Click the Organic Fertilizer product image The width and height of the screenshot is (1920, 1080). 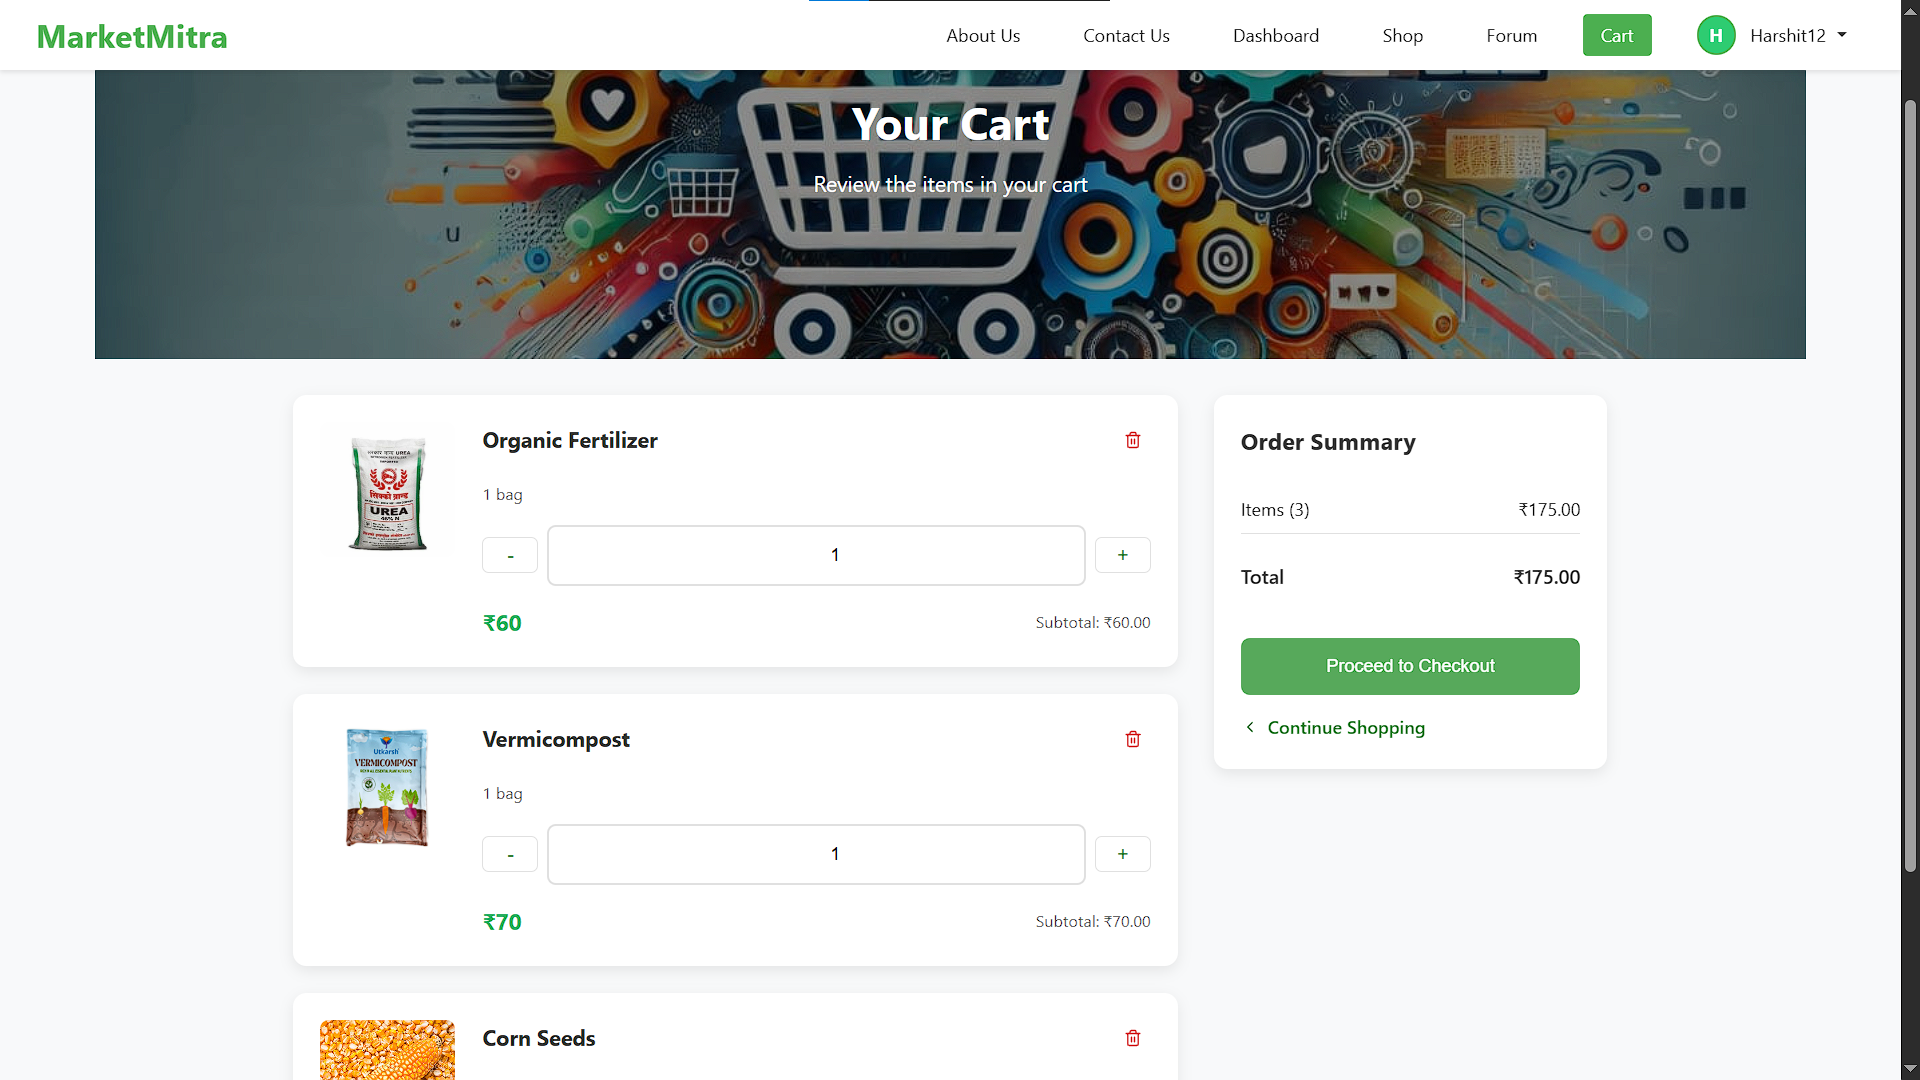point(388,493)
